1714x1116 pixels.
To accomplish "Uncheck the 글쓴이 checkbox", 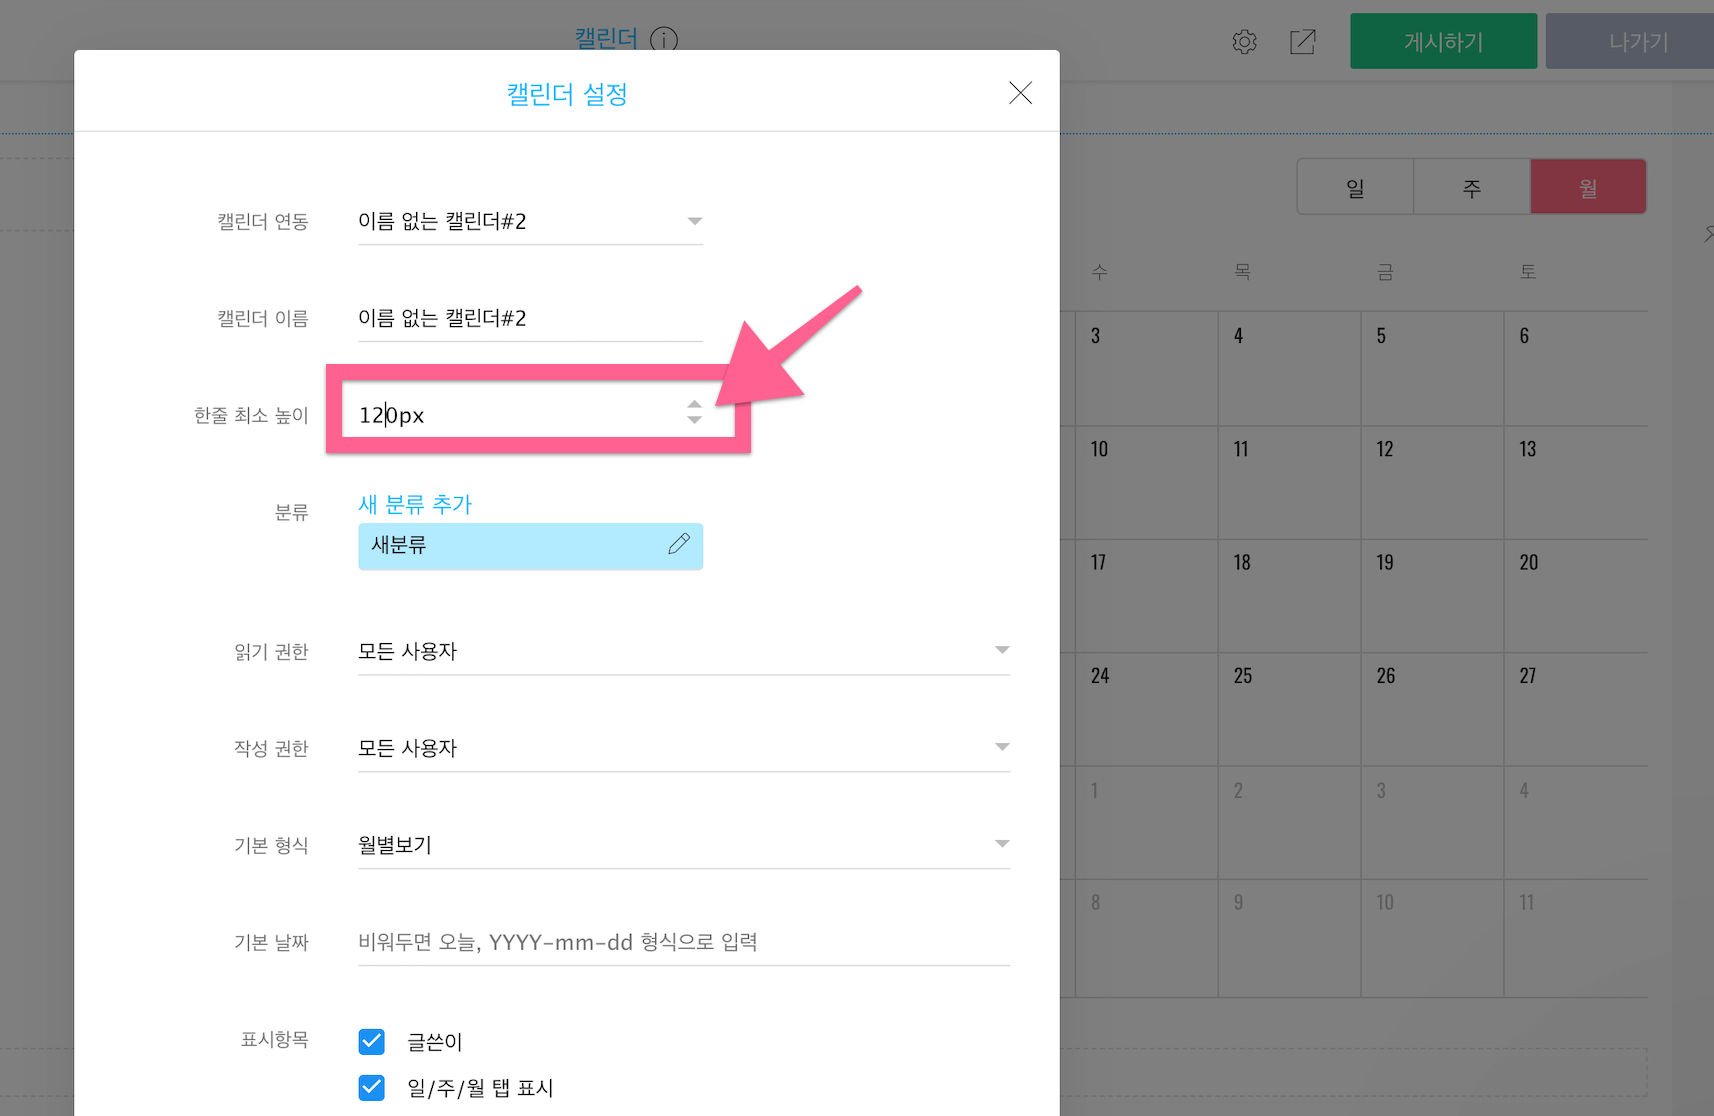I will [372, 1042].
